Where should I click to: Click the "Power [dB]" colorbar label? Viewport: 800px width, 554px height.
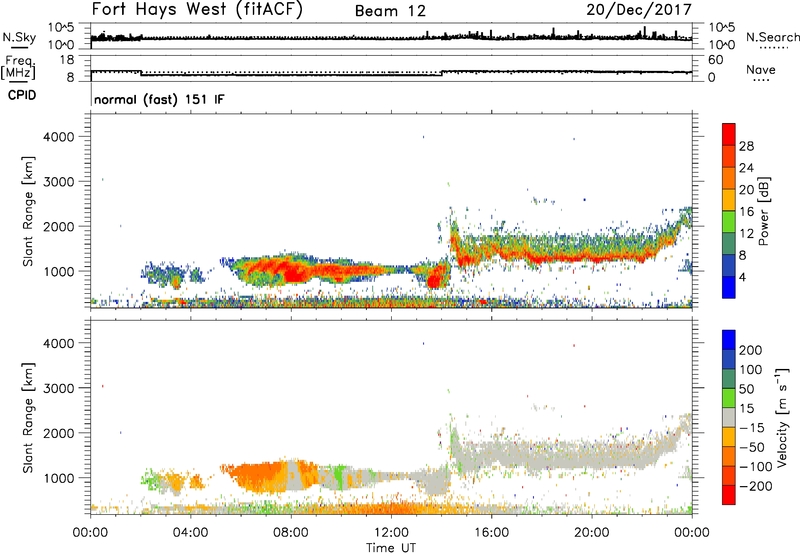point(763,211)
